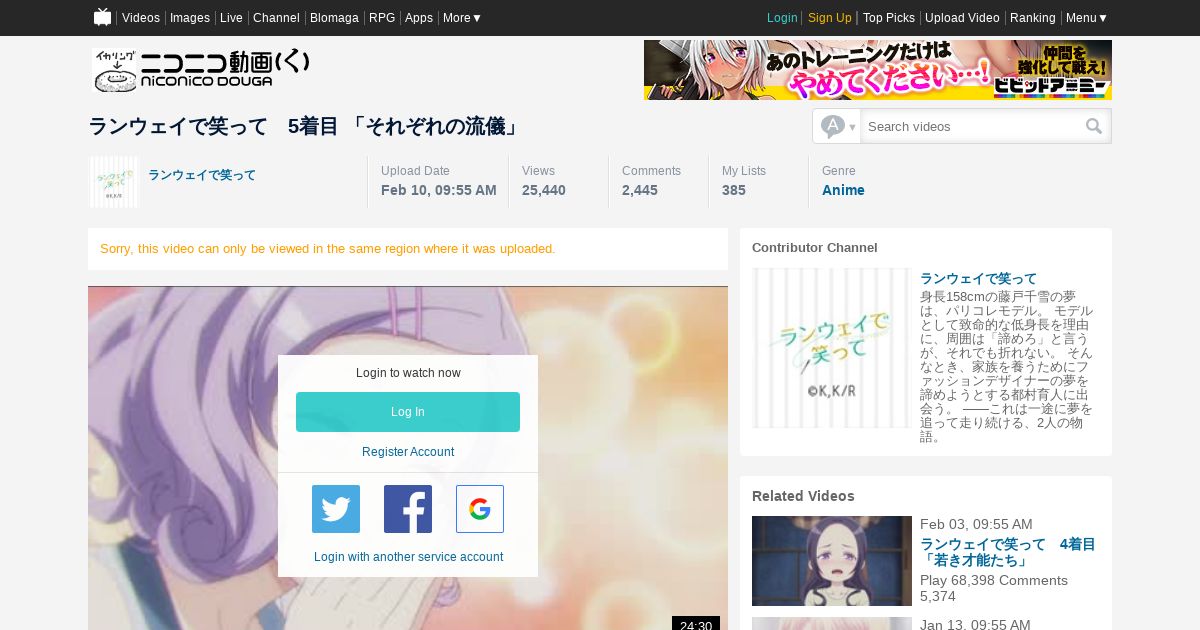Image resolution: width=1200 pixels, height=630 pixels.
Task: Click uploader name ランウェイで笑って beside avatar
Action: [202, 175]
